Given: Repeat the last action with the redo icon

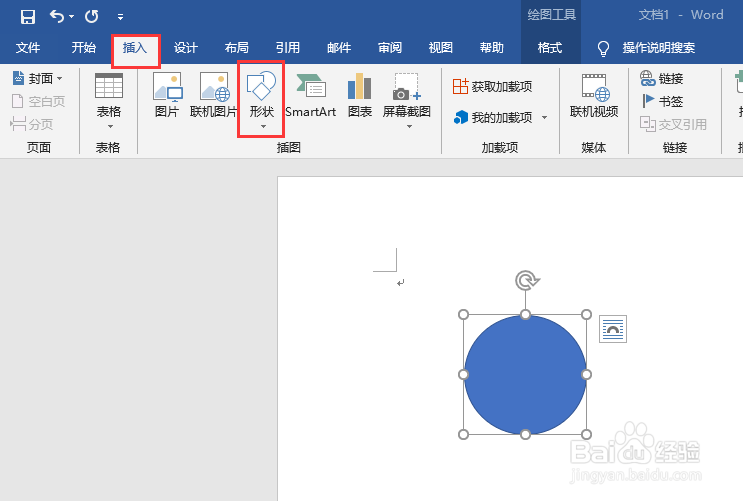Looking at the screenshot, I should (91, 17).
